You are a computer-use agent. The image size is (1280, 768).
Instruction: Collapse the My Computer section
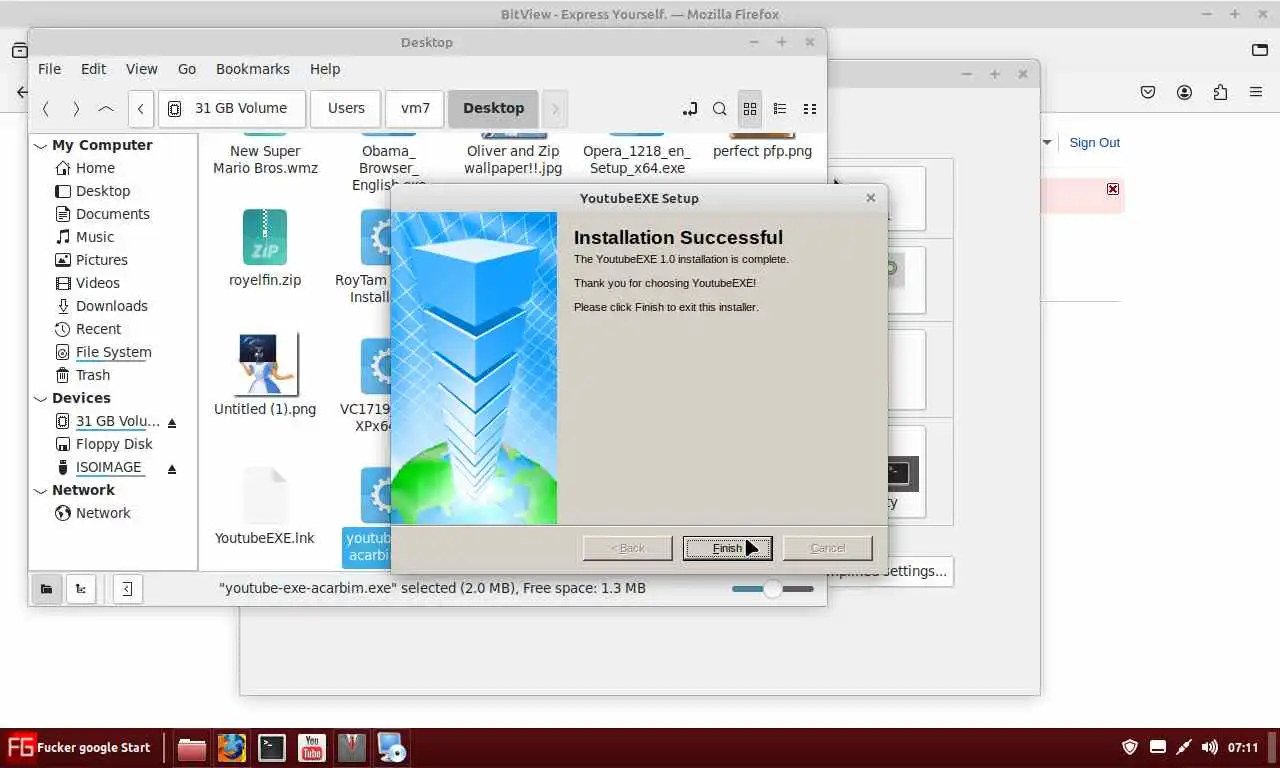(x=41, y=146)
